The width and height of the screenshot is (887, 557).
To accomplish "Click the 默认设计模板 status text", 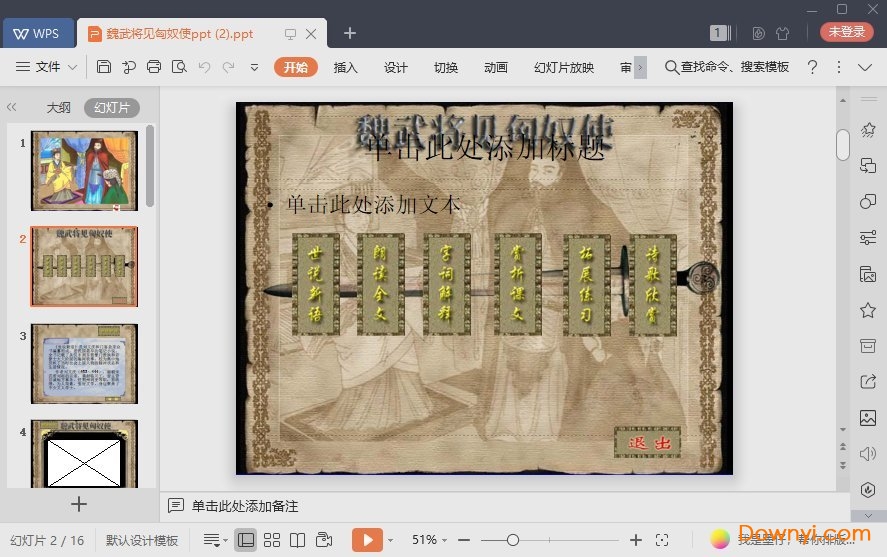I will 142,541.
